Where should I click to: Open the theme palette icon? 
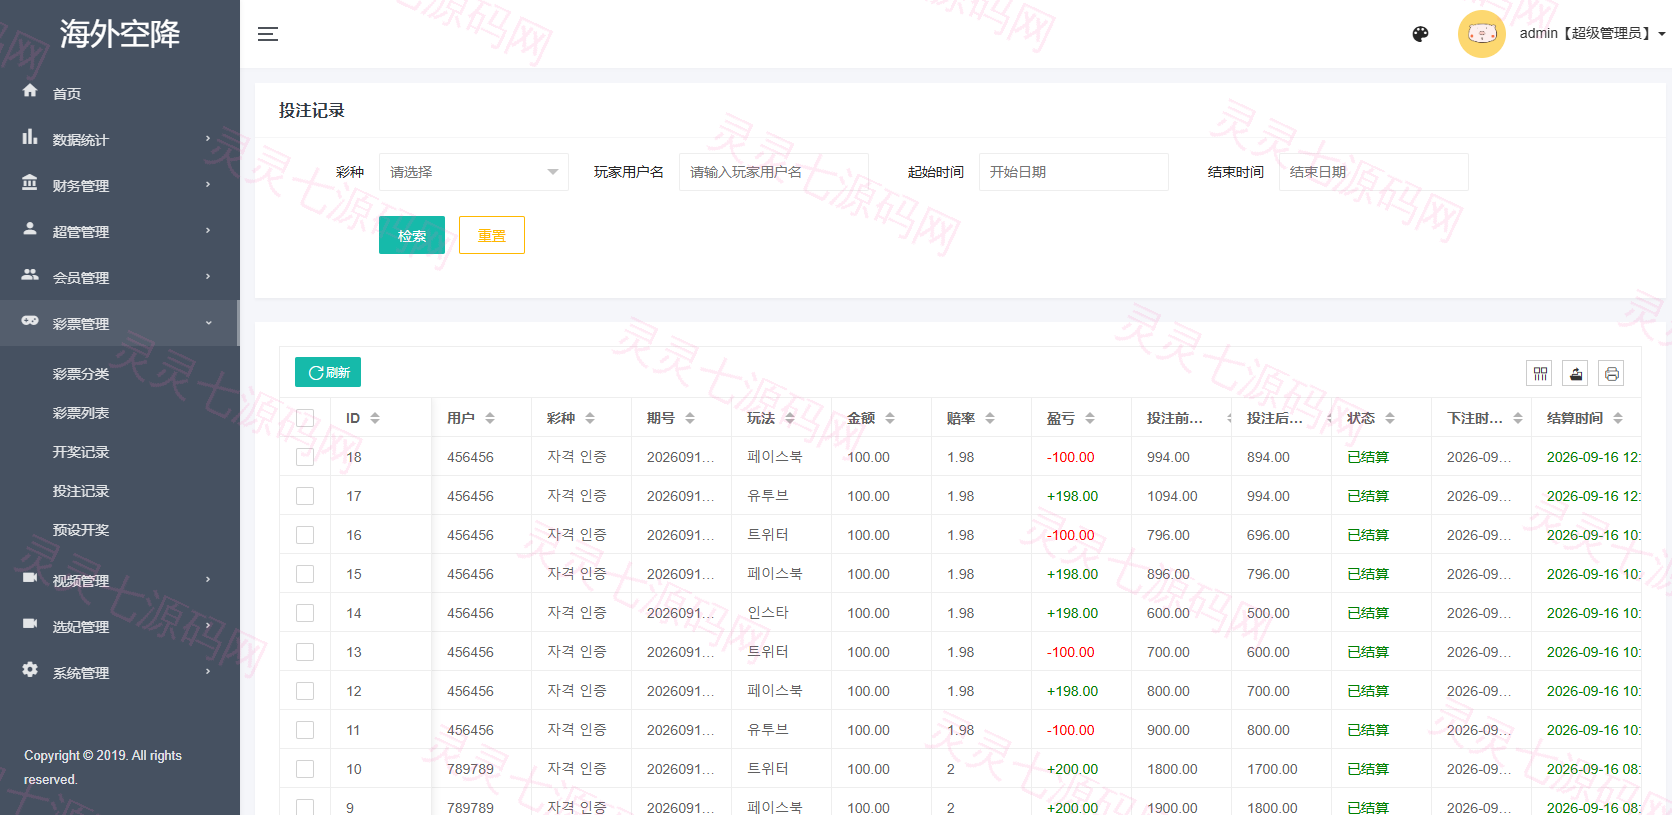[x=1420, y=34]
